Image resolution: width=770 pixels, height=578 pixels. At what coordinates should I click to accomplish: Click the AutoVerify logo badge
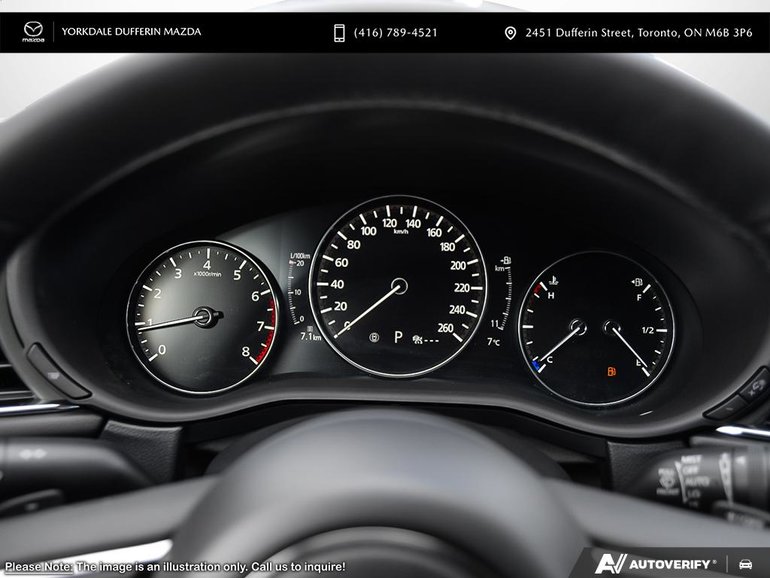coord(657,563)
